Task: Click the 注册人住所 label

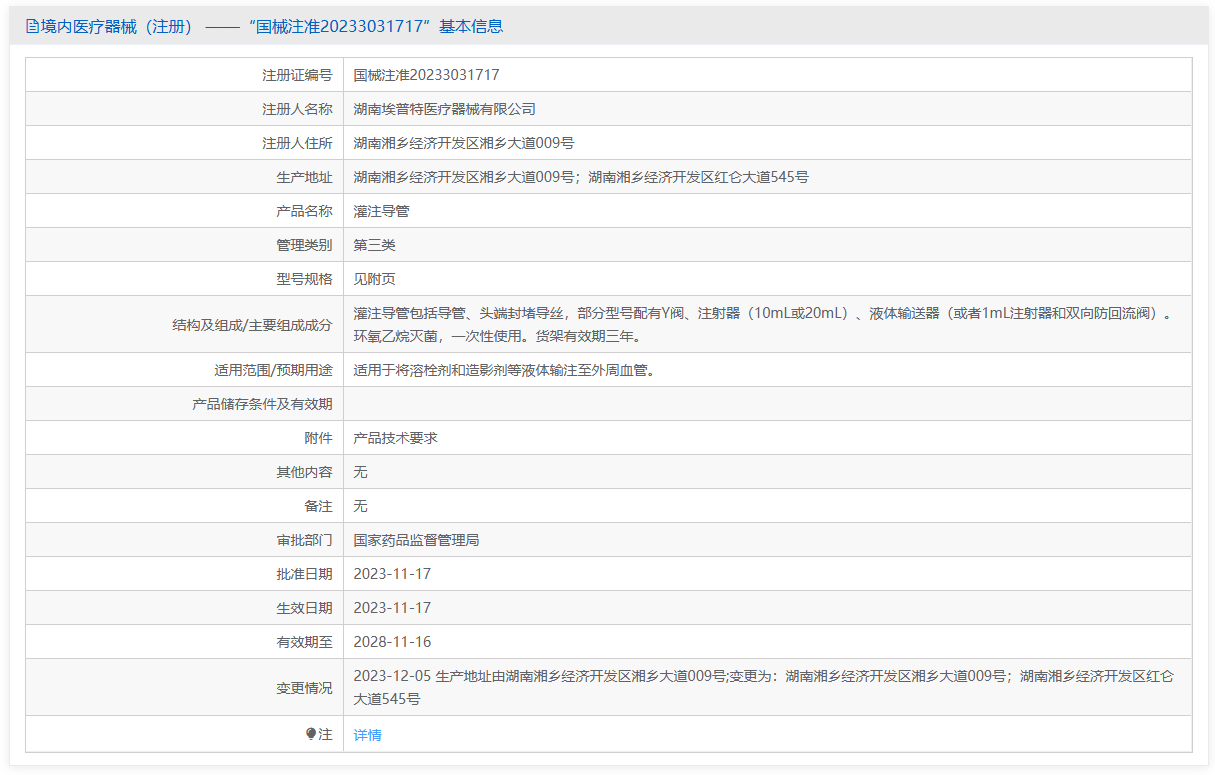Action: point(297,143)
